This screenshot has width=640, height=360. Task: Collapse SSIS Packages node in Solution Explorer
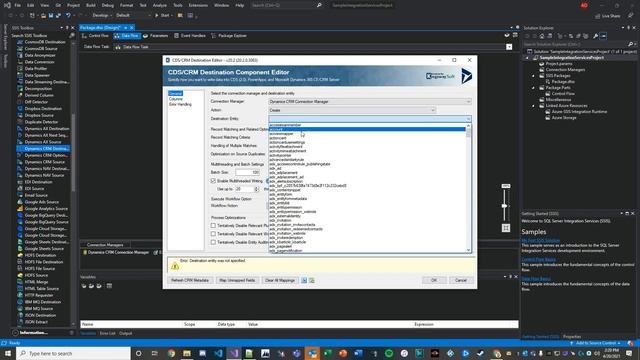point(533,76)
